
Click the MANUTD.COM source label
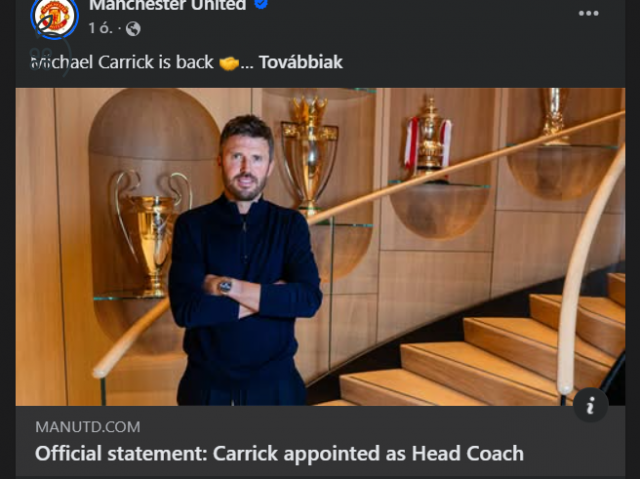[88, 427]
